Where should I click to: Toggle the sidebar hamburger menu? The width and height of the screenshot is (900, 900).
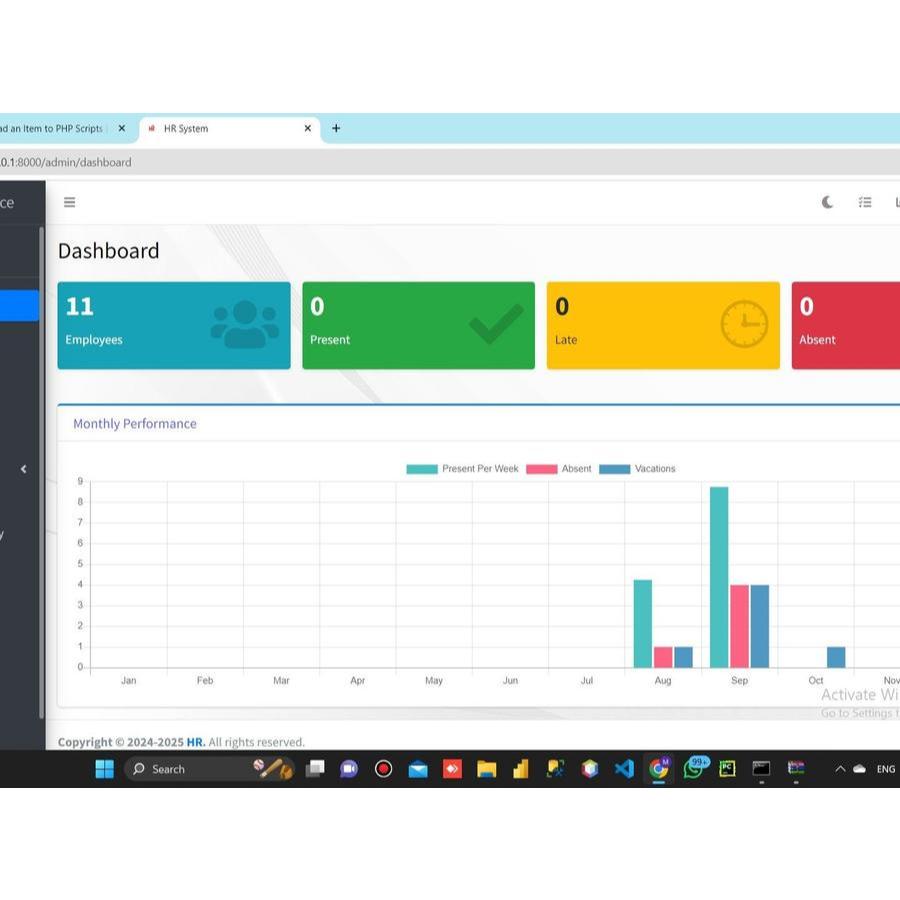click(x=69, y=202)
